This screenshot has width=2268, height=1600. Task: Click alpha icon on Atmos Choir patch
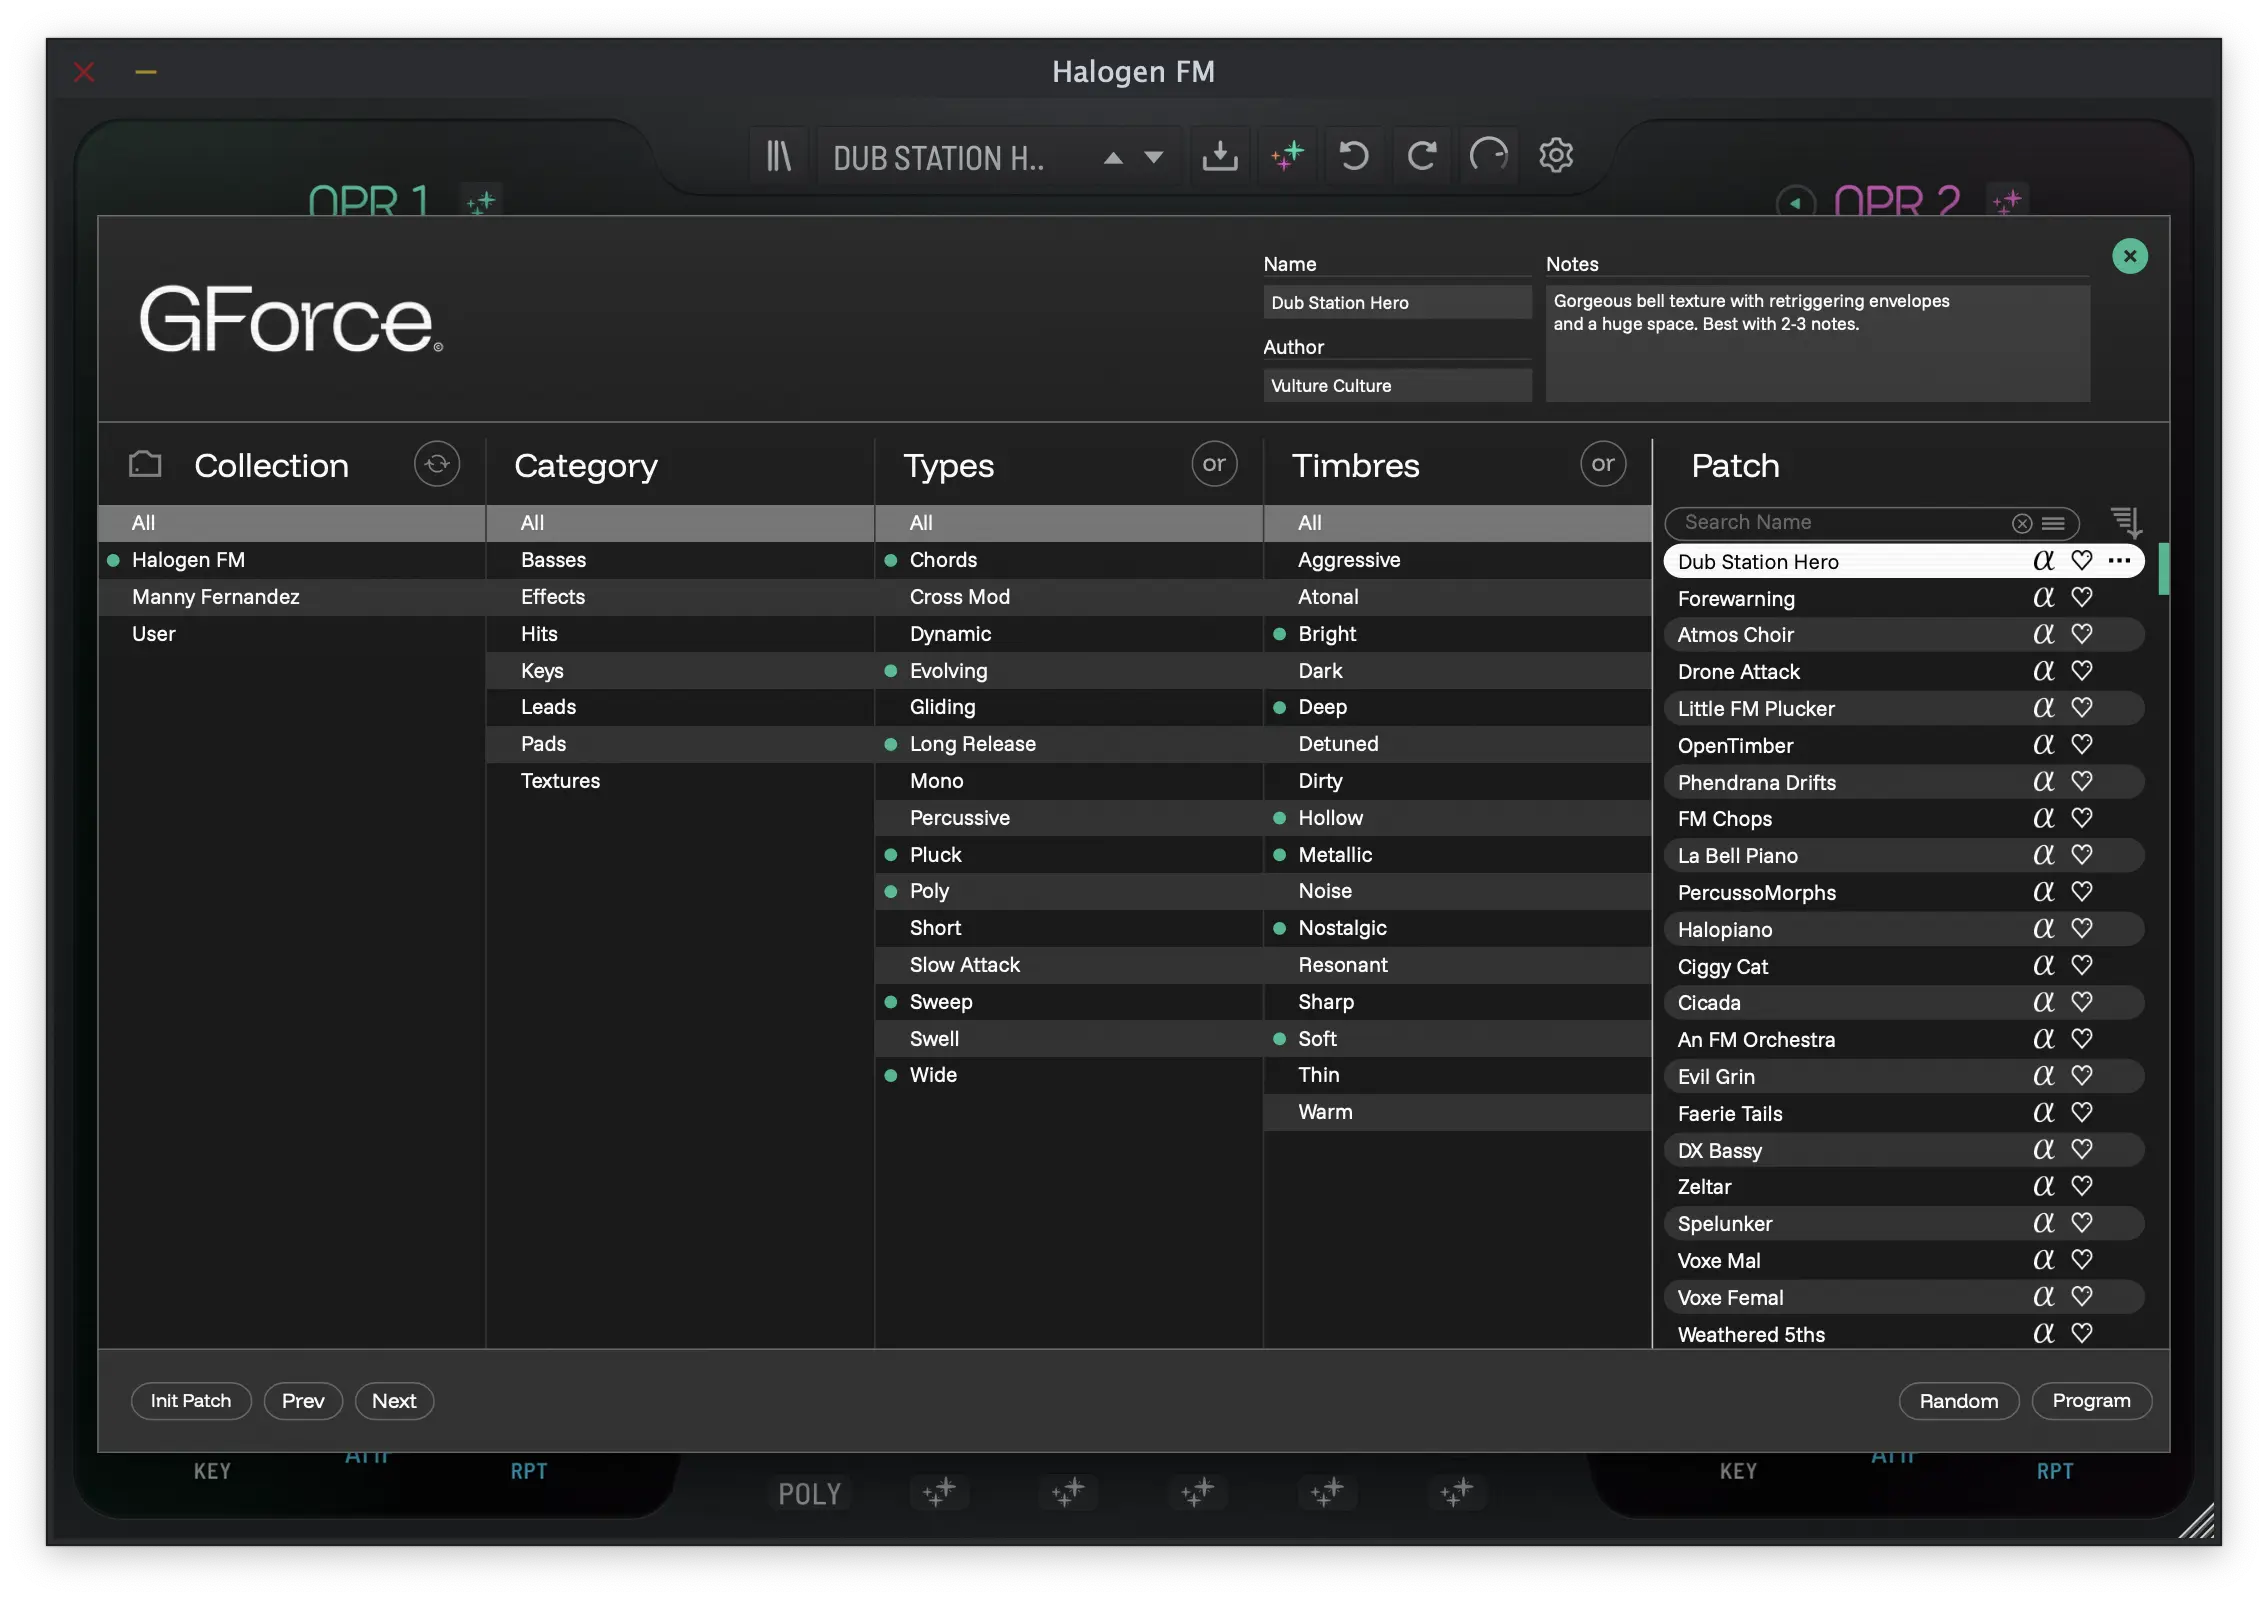pos(2044,635)
